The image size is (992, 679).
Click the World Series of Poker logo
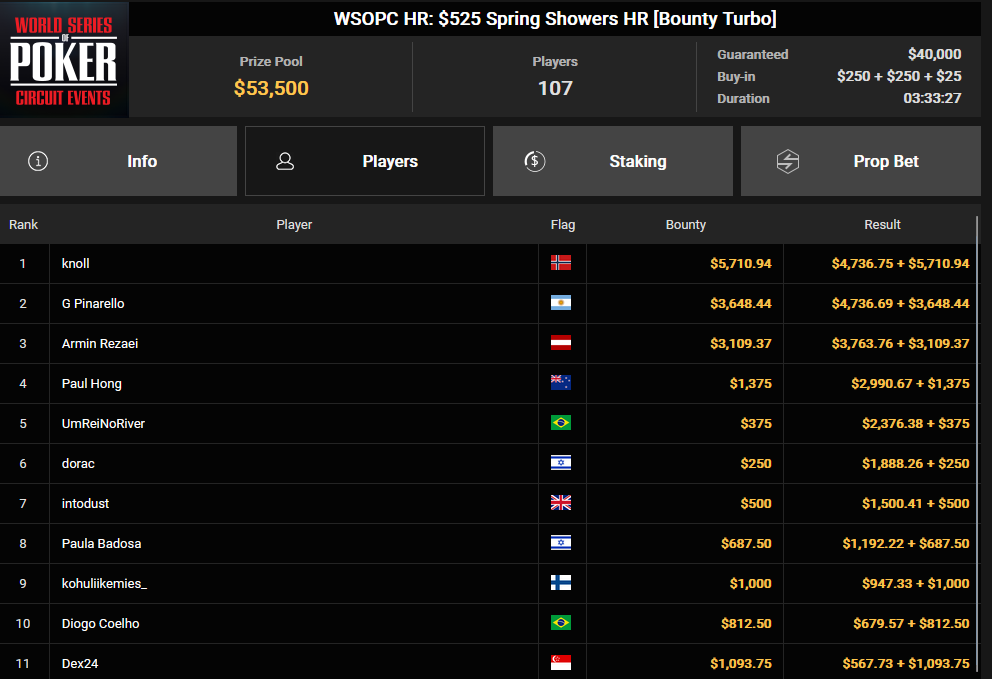64,59
